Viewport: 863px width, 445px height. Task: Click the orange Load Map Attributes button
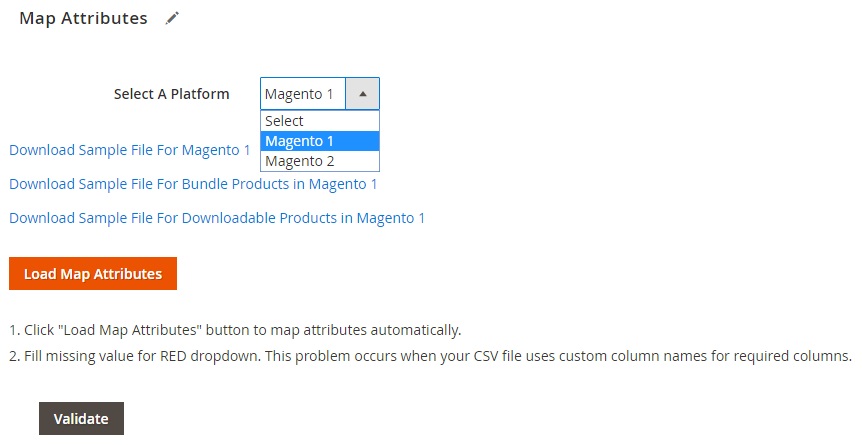point(93,273)
